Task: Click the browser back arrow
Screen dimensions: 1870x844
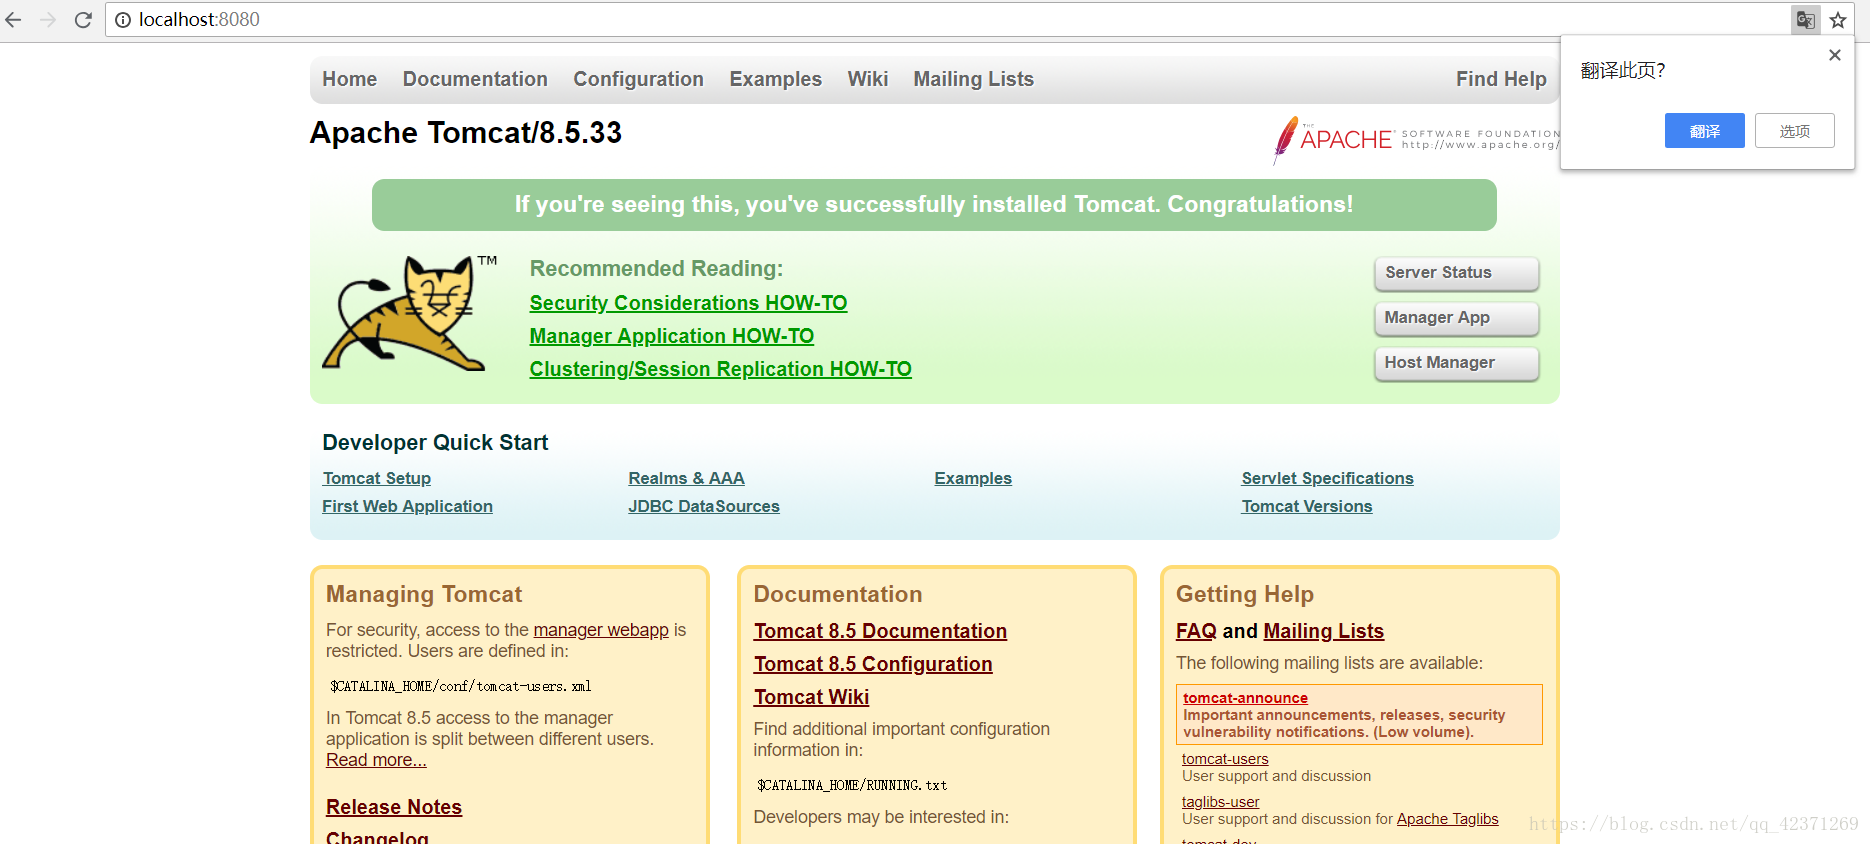Action: [x=13, y=20]
